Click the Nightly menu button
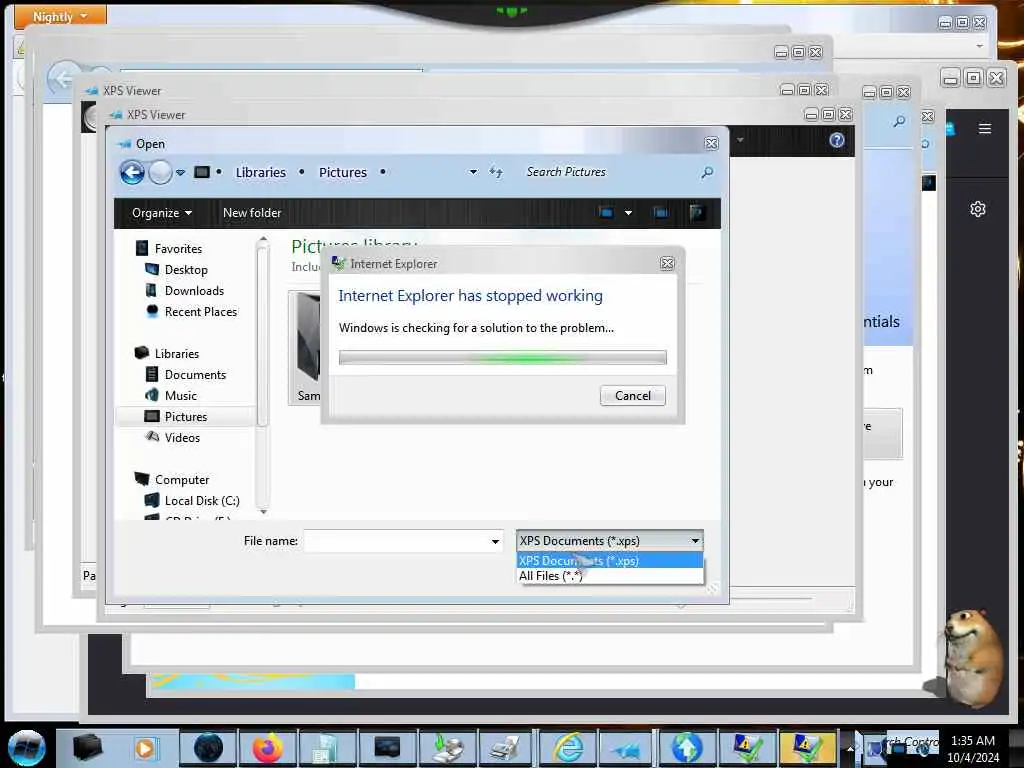The width and height of the screenshot is (1024, 768). (60, 16)
